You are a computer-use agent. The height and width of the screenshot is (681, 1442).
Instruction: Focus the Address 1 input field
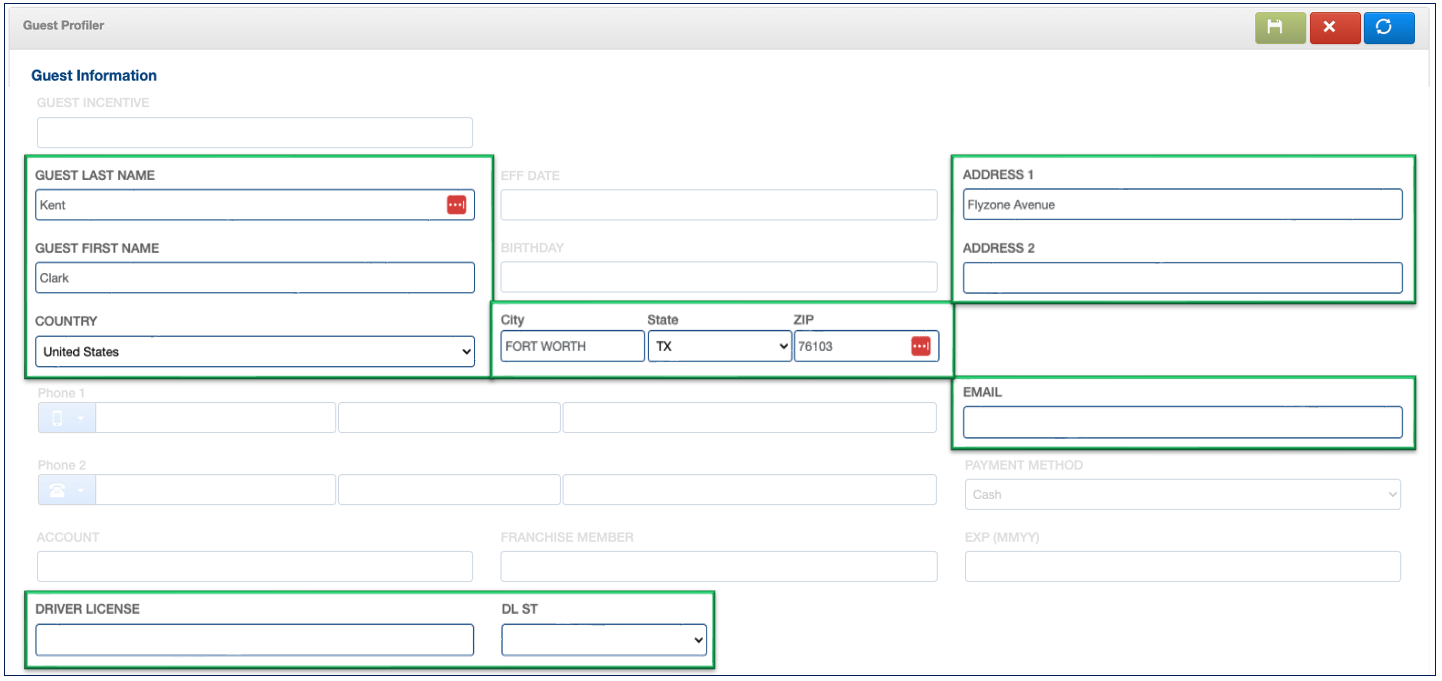(1182, 205)
